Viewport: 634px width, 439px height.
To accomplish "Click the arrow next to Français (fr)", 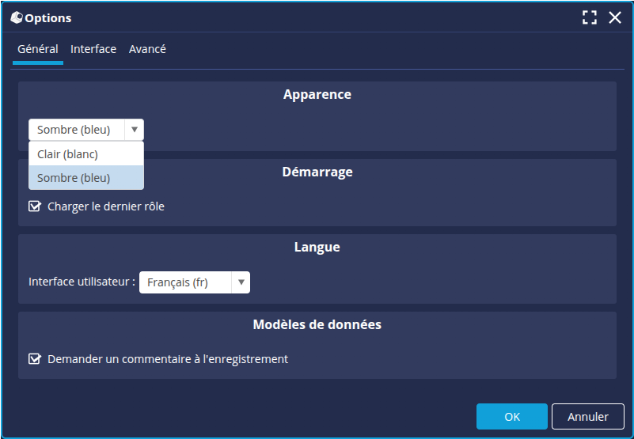I will coord(240,283).
